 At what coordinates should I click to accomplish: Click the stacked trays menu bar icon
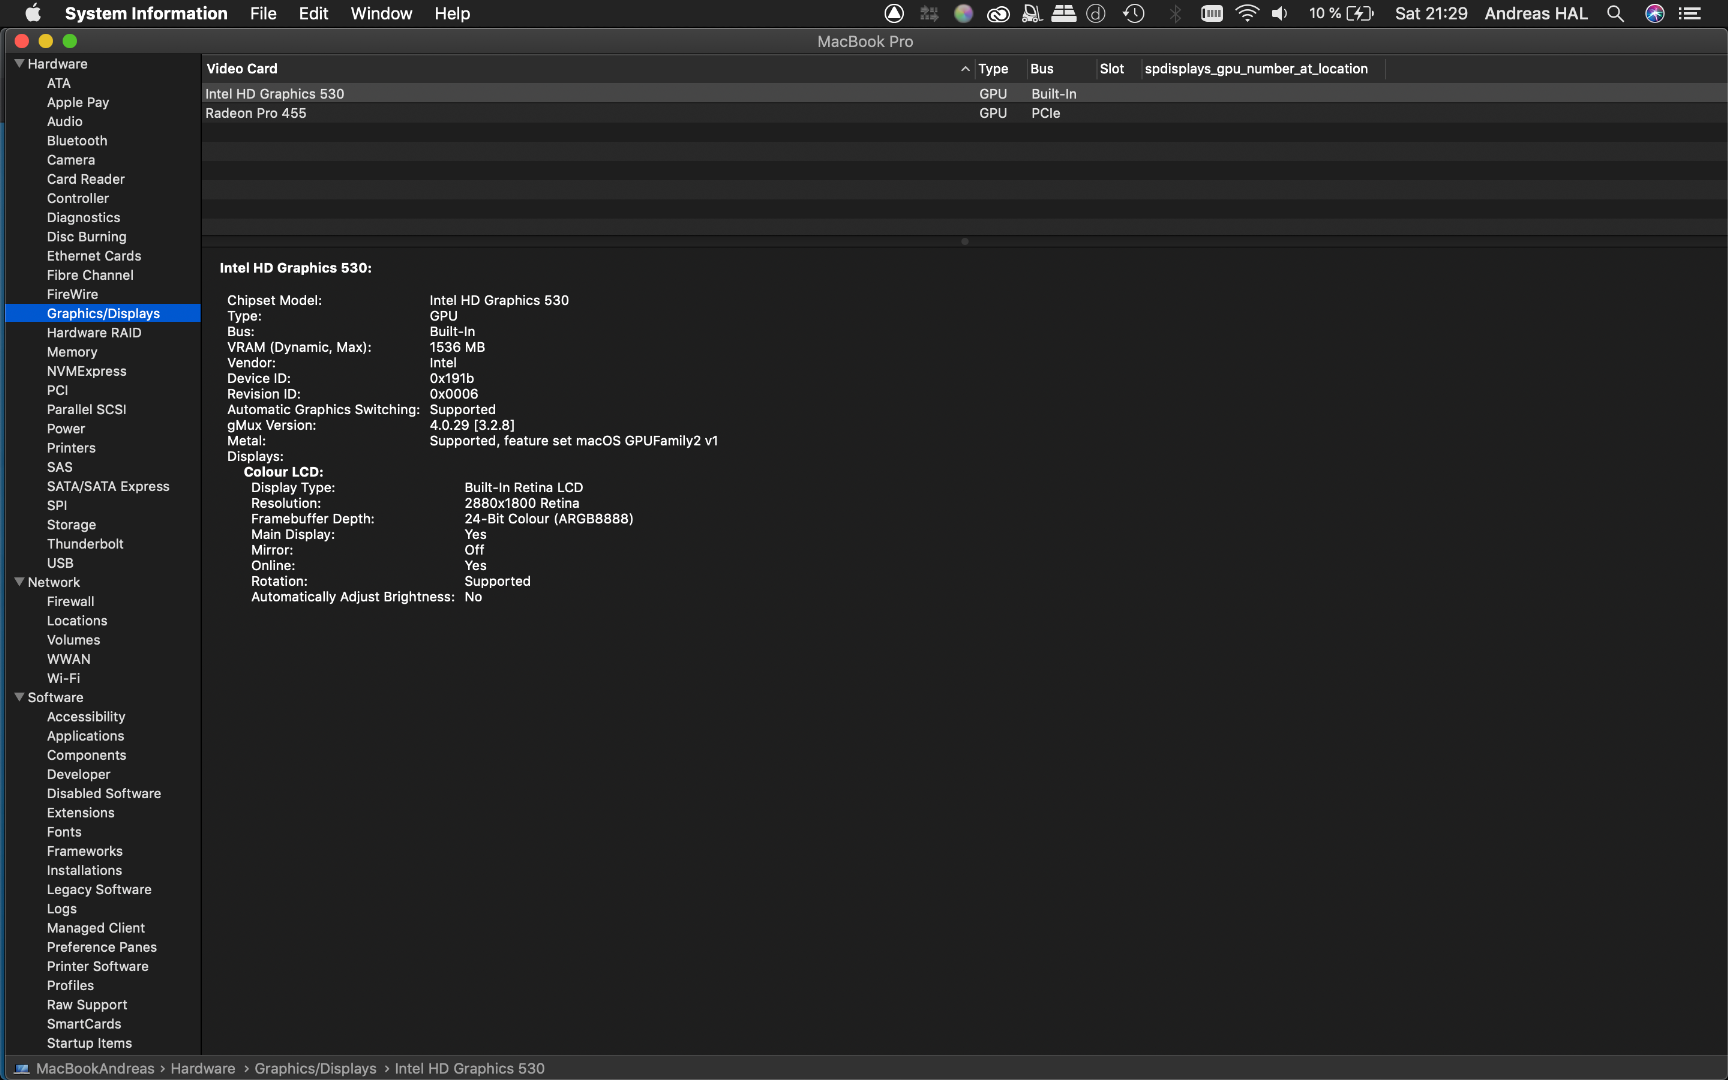click(1064, 13)
